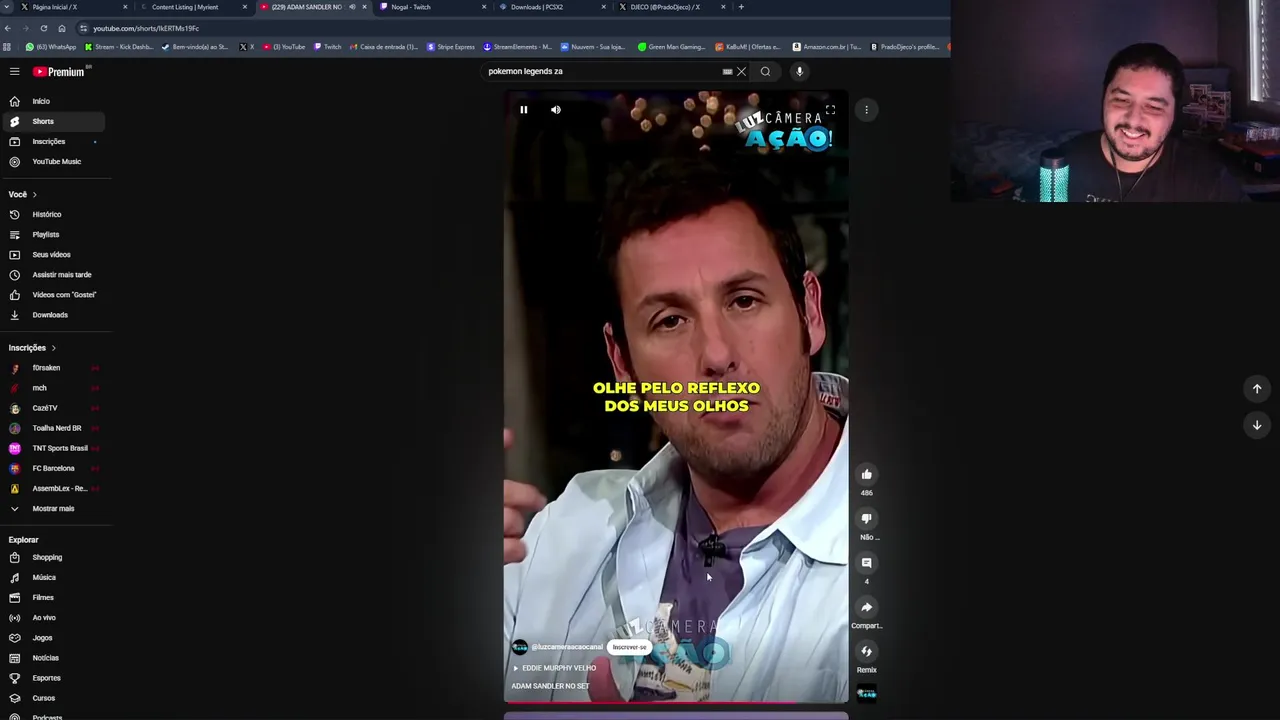The width and height of the screenshot is (1280, 720).
Task: Expand the Inscrições section header
Action: 33,347
